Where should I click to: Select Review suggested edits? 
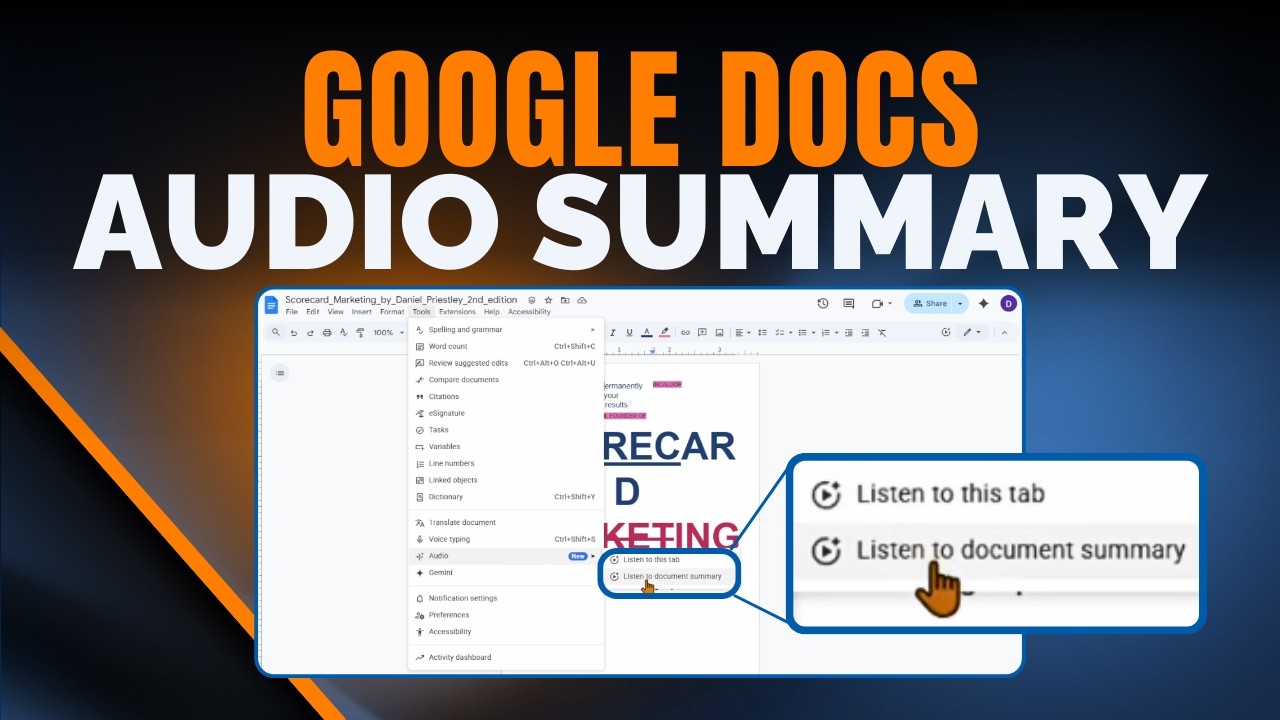[x=506, y=363]
